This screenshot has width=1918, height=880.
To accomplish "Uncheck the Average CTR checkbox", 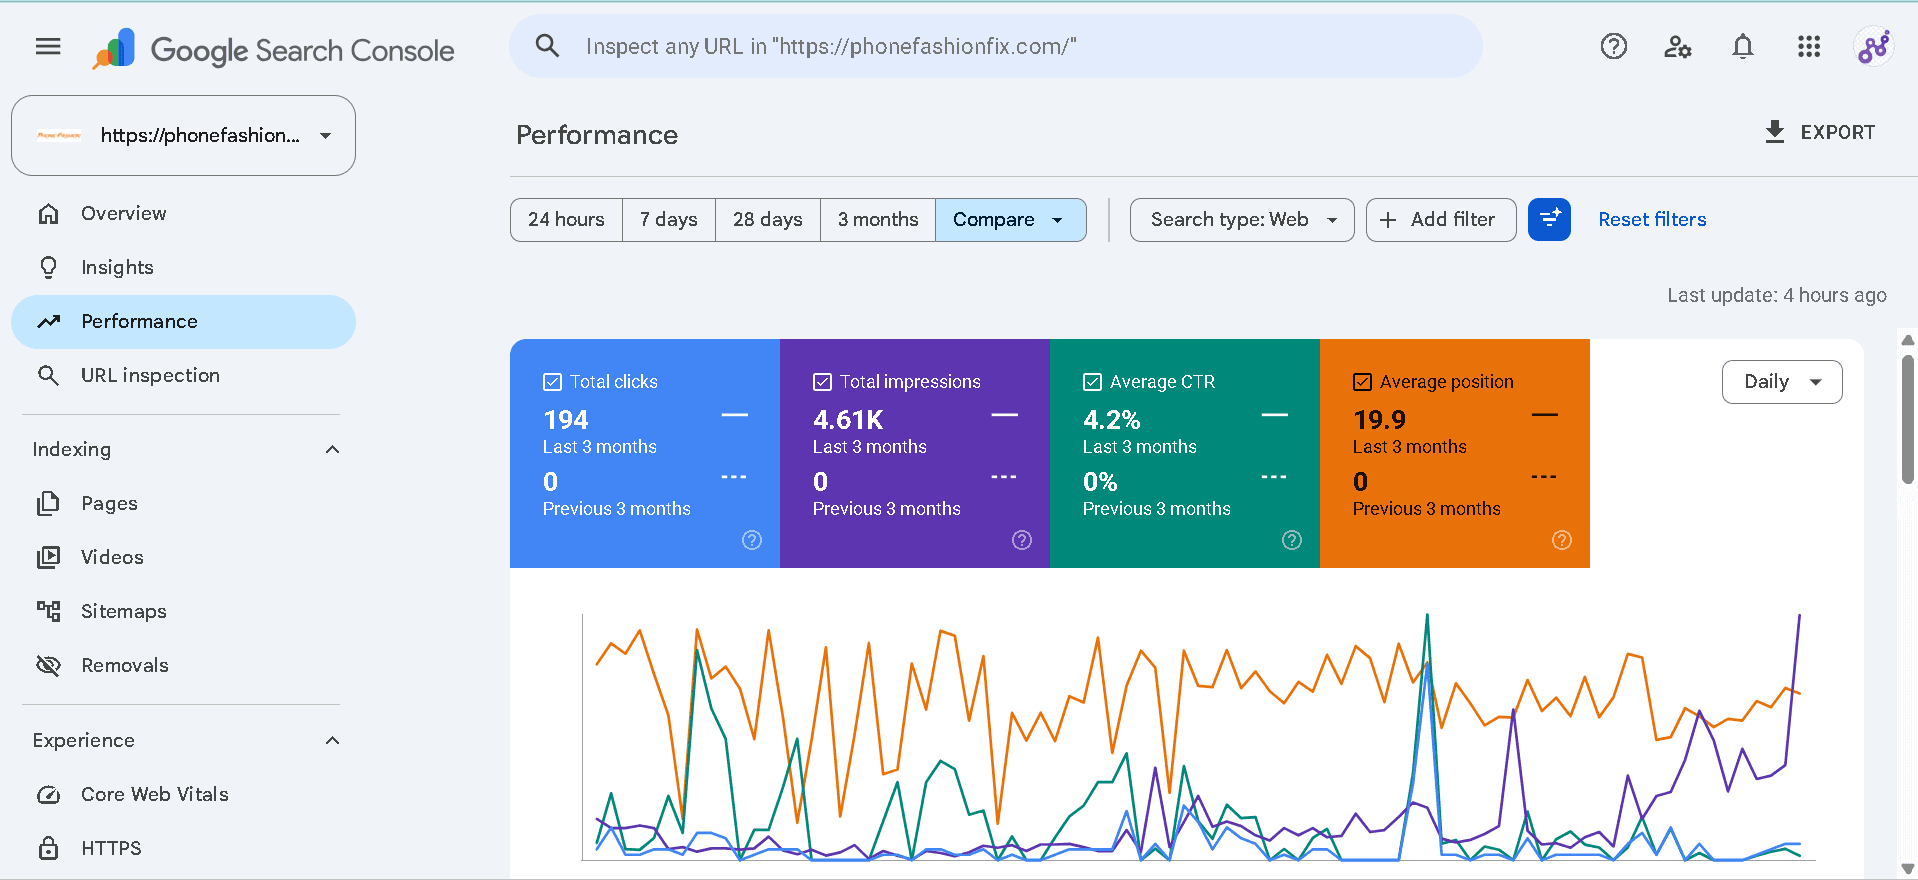I will (x=1092, y=382).
